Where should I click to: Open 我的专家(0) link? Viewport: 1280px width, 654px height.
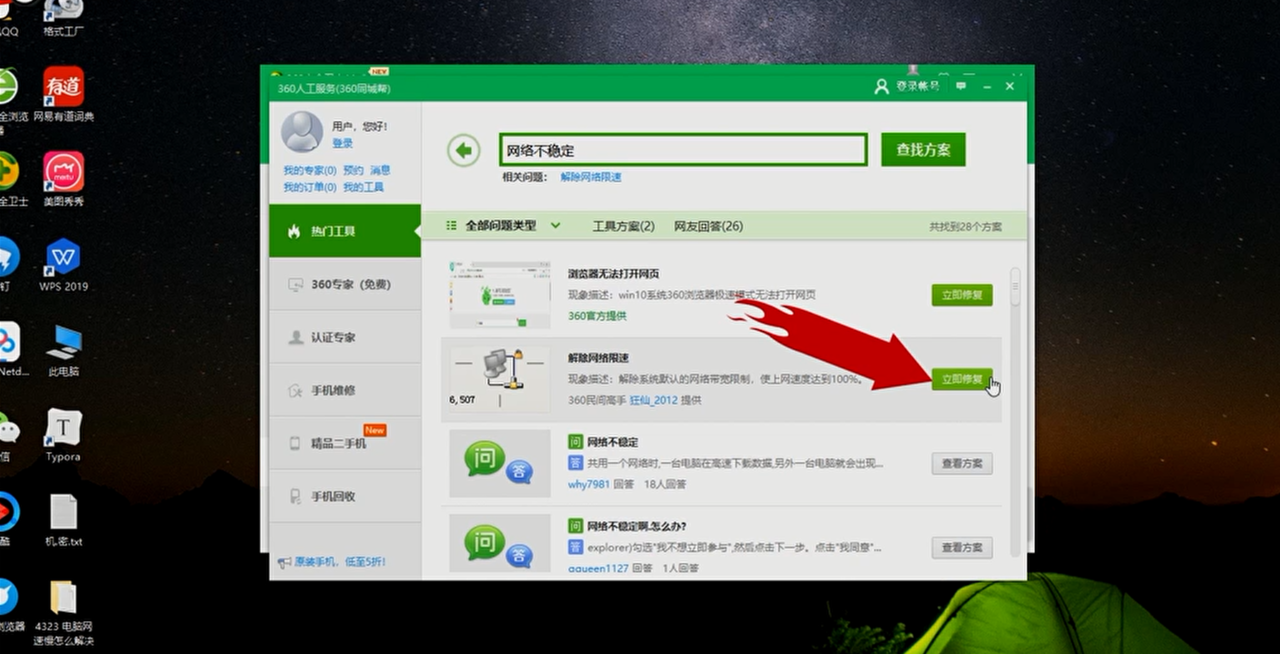click(310, 170)
